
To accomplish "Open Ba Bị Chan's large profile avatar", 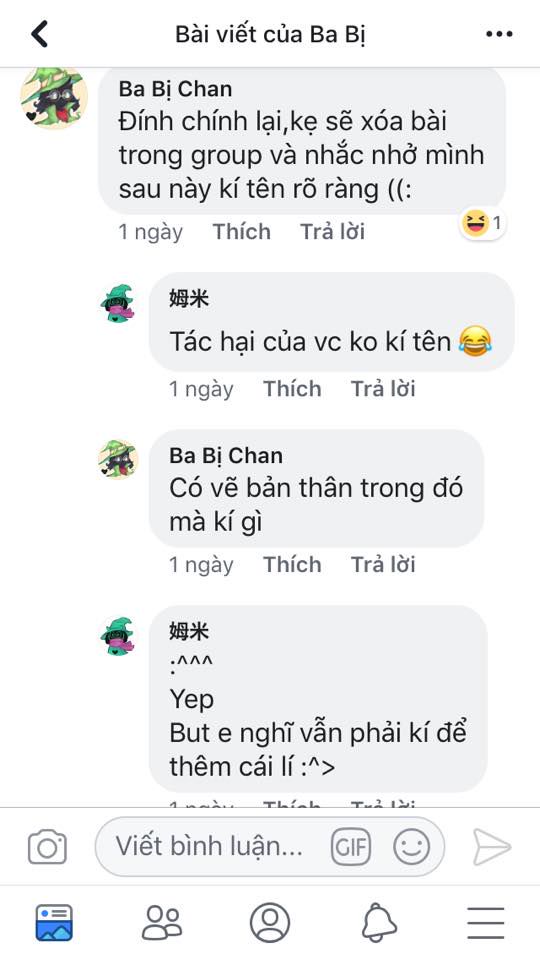I will click(54, 97).
